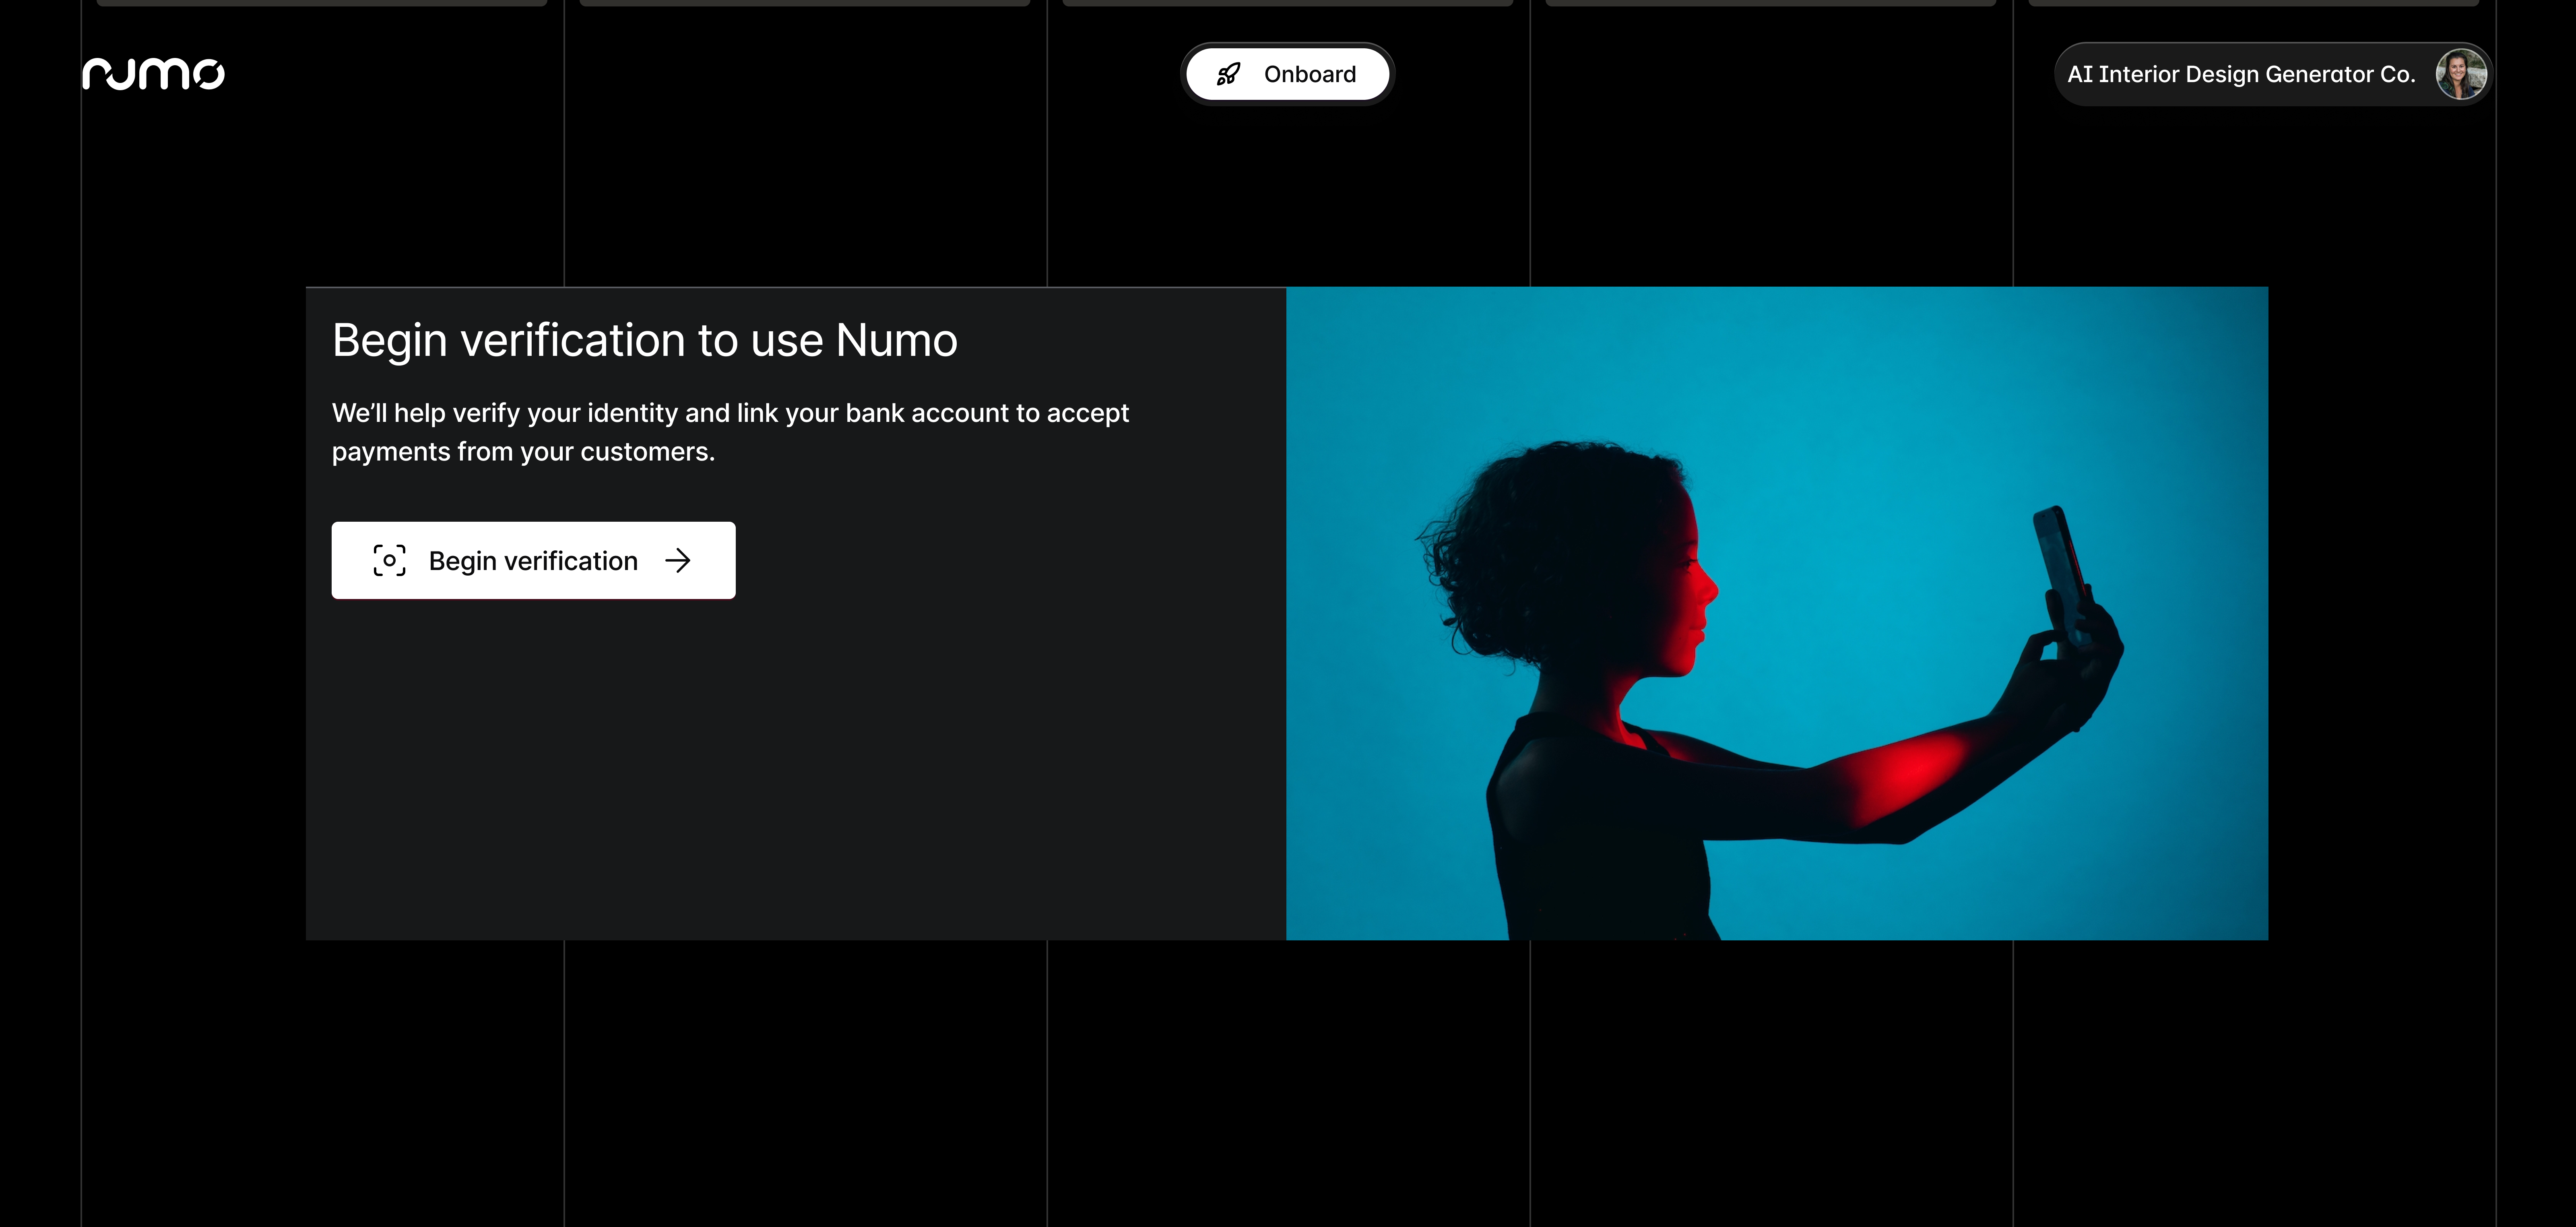Click the 'Begin verification to use Numo' heading

[644, 340]
